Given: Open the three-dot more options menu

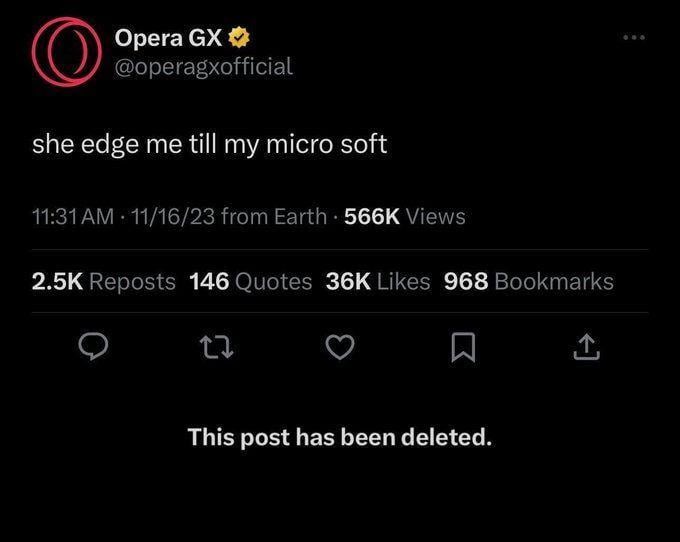Looking at the screenshot, I should (633, 38).
